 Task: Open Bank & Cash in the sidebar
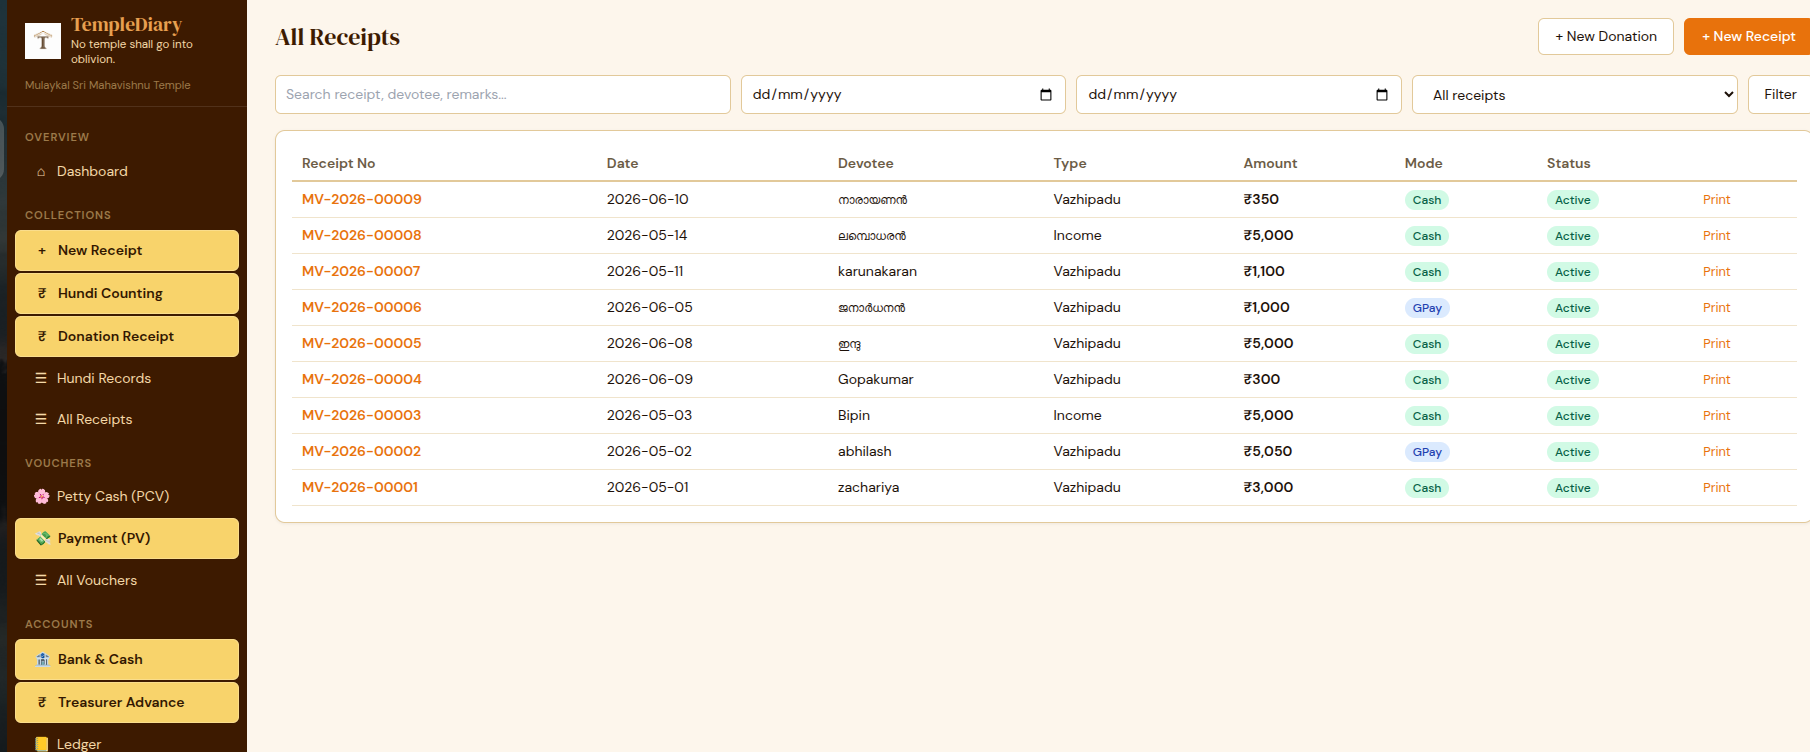click(x=127, y=659)
